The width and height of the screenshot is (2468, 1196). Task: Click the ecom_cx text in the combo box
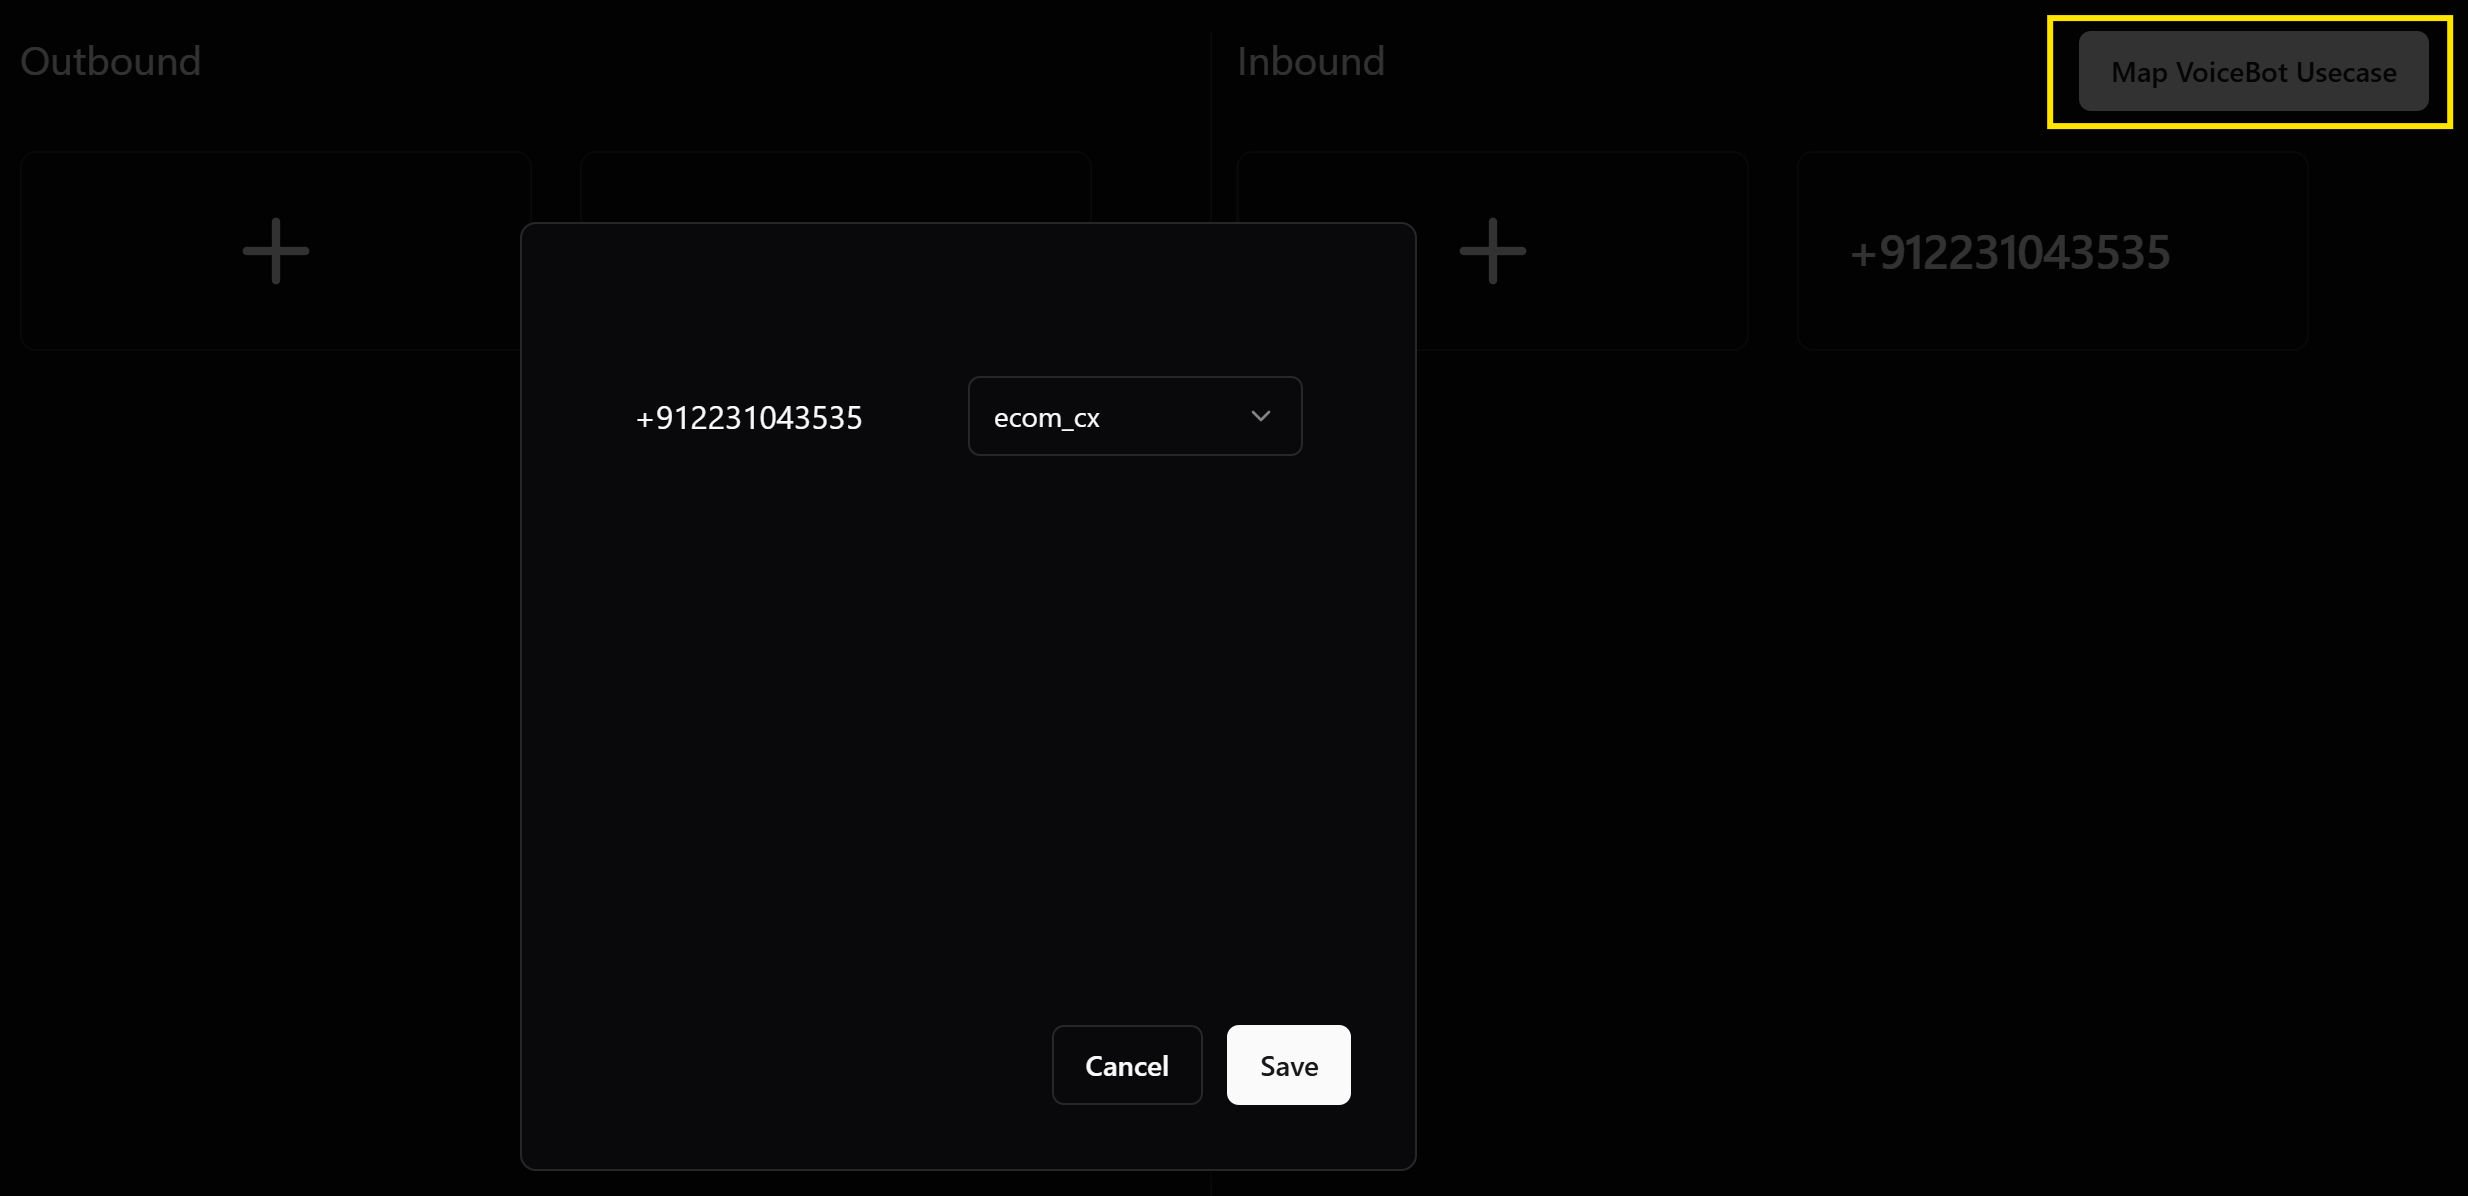(1046, 418)
